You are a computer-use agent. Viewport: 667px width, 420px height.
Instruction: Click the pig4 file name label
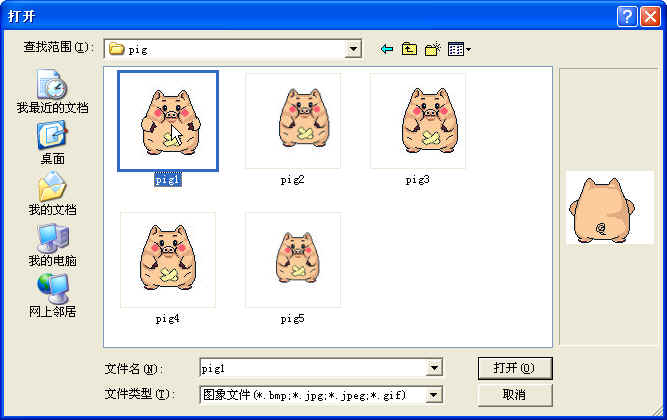[x=168, y=319]
